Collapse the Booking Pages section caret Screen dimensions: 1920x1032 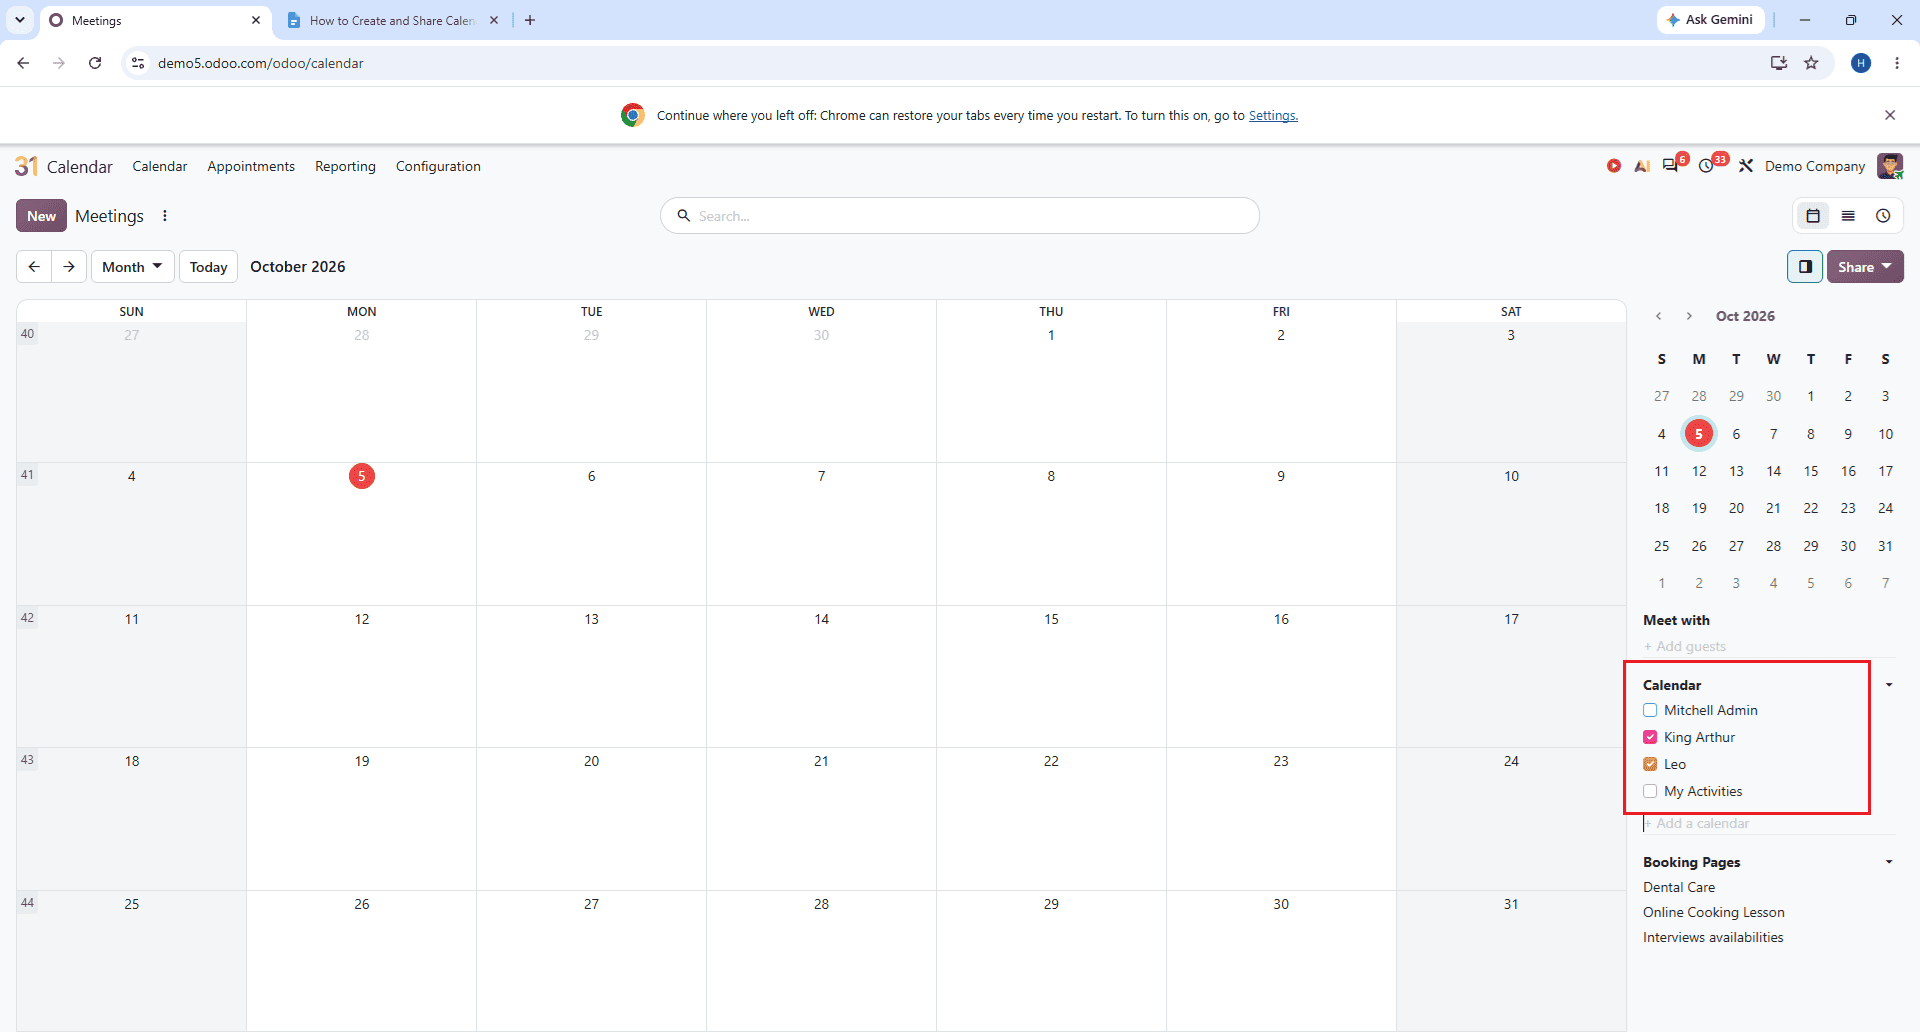(1889, 862)
